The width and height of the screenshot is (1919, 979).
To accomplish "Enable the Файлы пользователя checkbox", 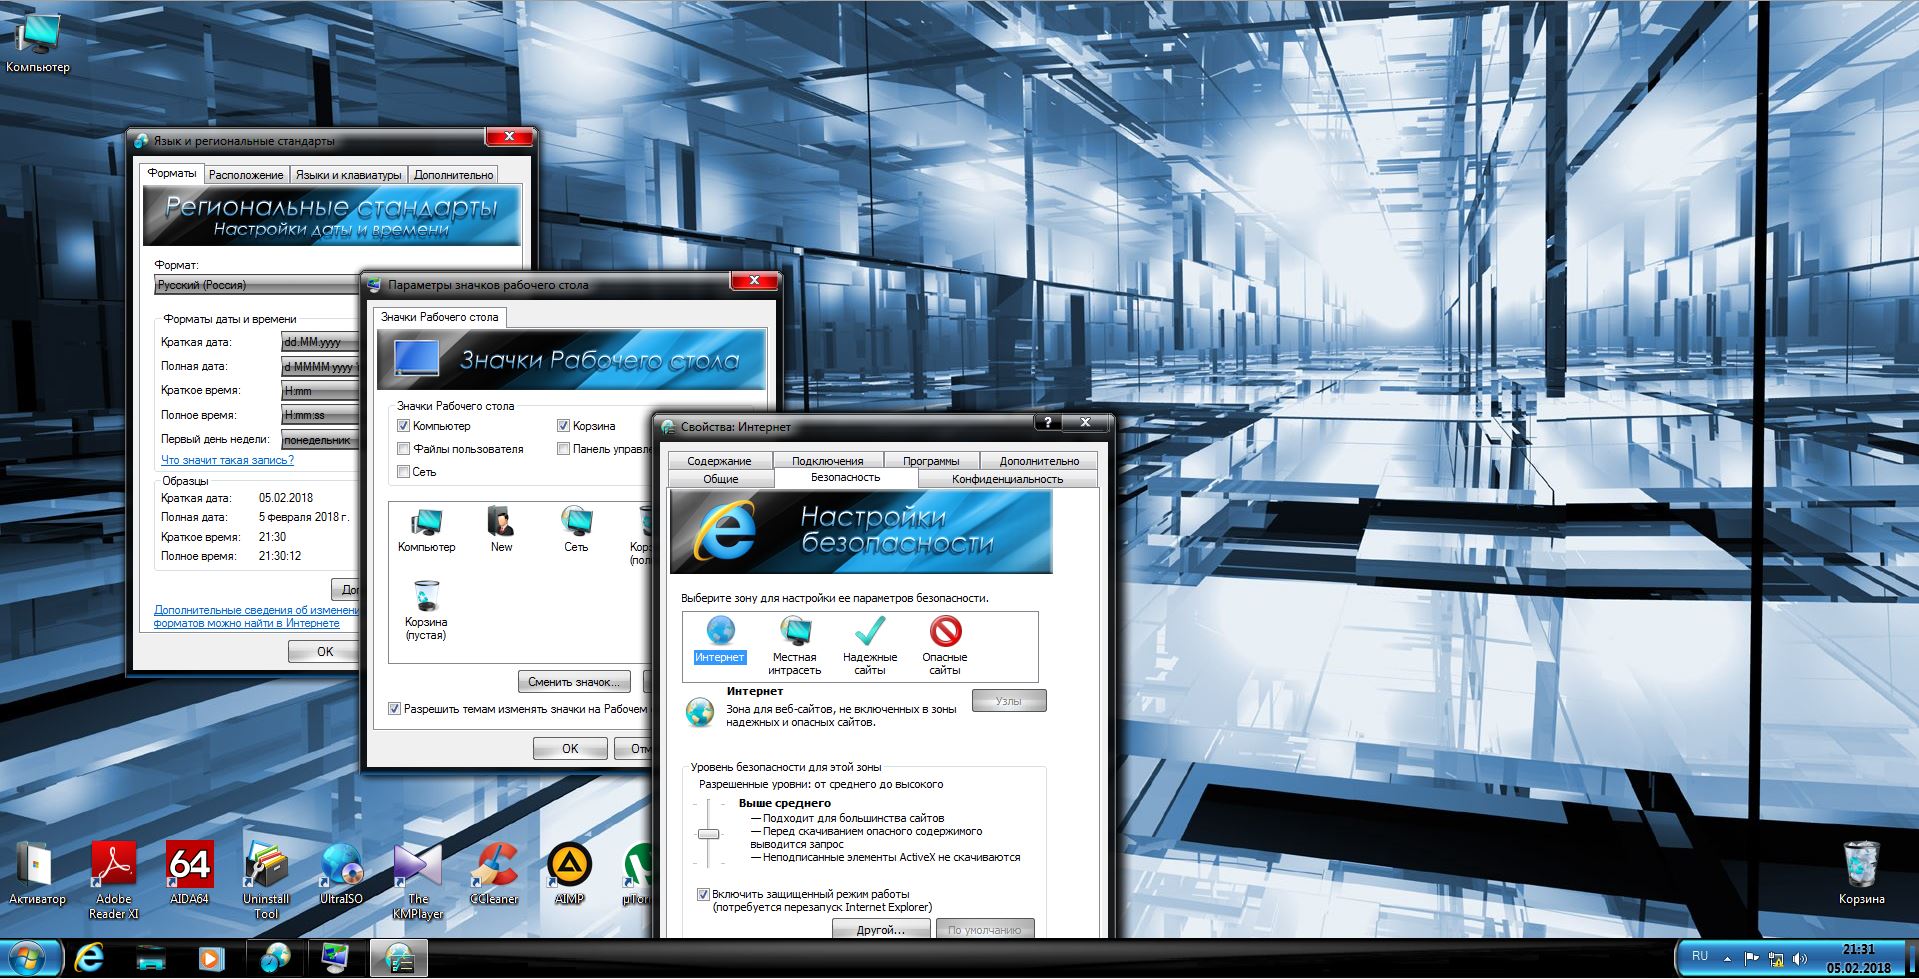I will click(404, 449).
